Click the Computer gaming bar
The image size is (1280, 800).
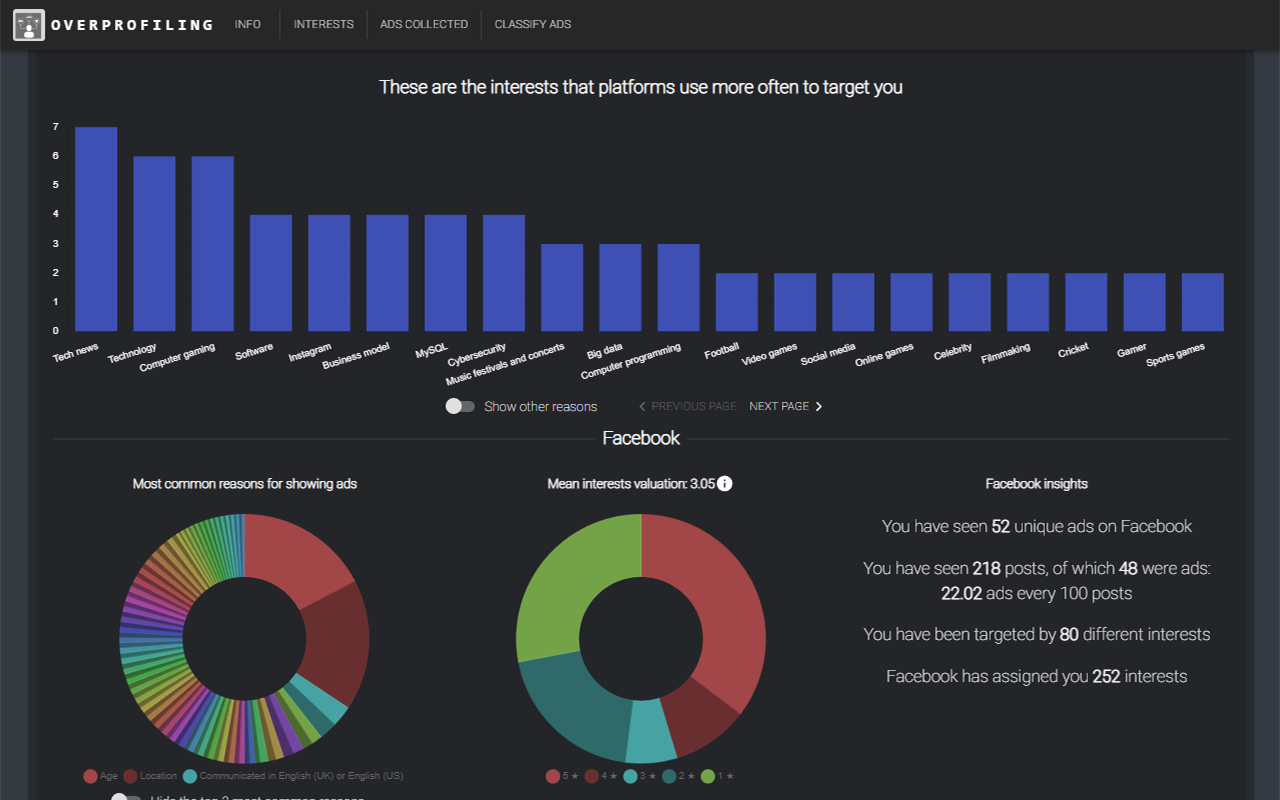tap(213, 244)
